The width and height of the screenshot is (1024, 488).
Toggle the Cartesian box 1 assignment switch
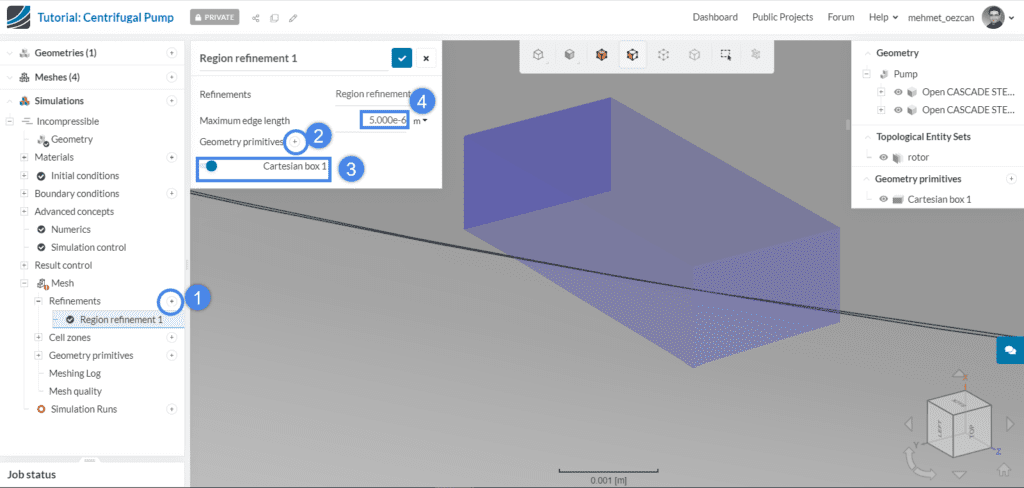pyautogui.click(x=210, y=167)
